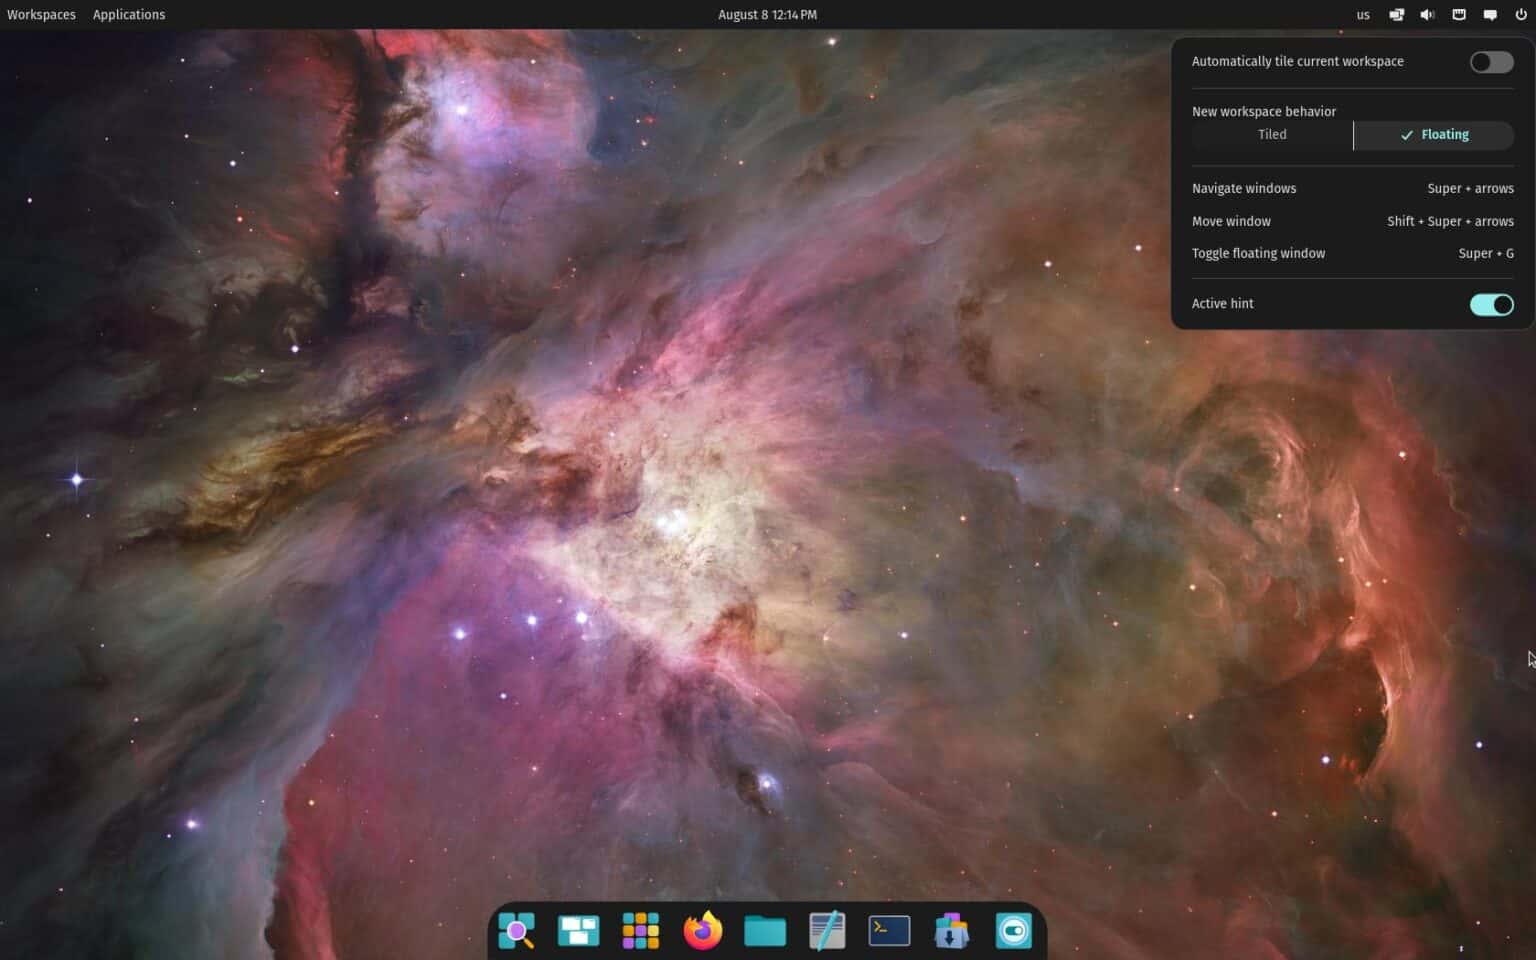
Task: Open the Workspaces menu
Action: pos(41,14)
